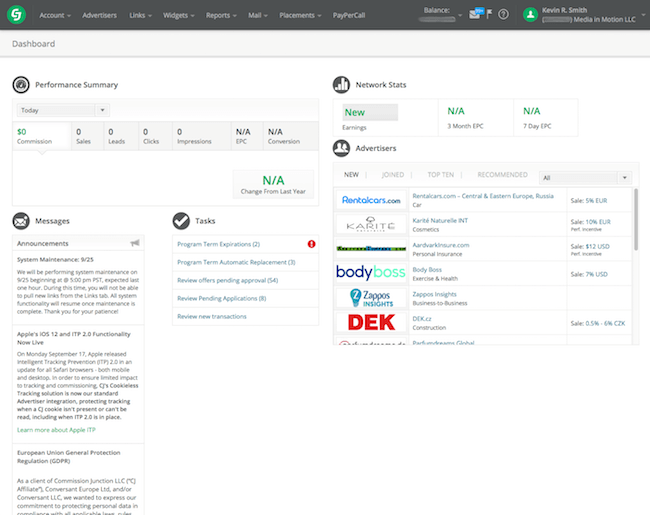
Task: Select the Recommended advertisers tab
Action: (502, 175)
